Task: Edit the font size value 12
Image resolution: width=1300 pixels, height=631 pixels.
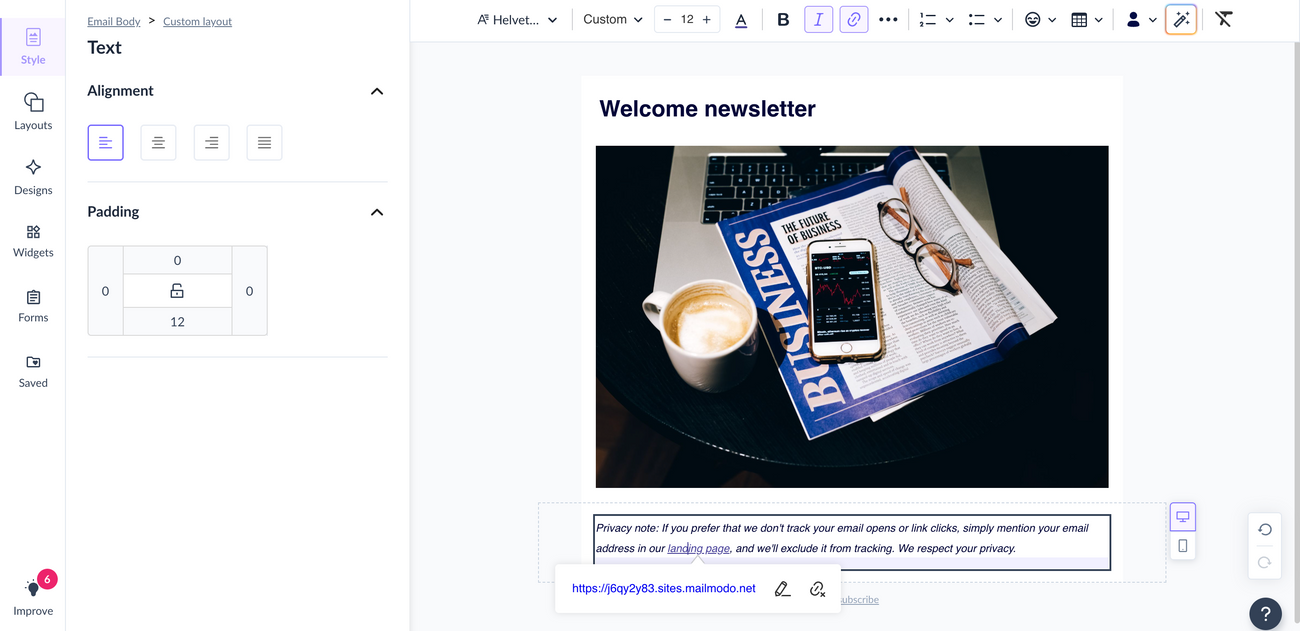Action: [687, 20]
